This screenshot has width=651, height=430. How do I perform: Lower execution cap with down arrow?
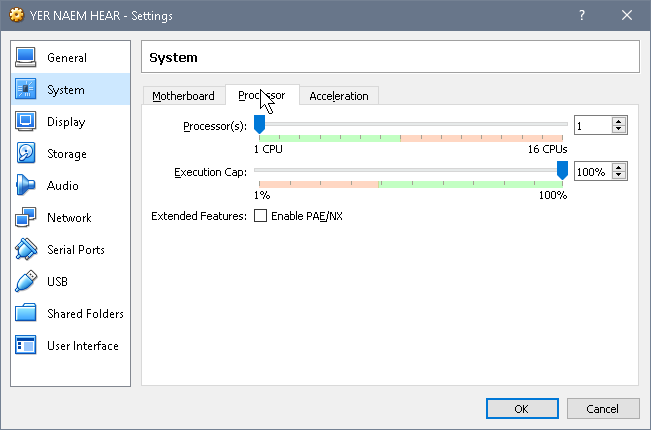(x=619, y=175)
